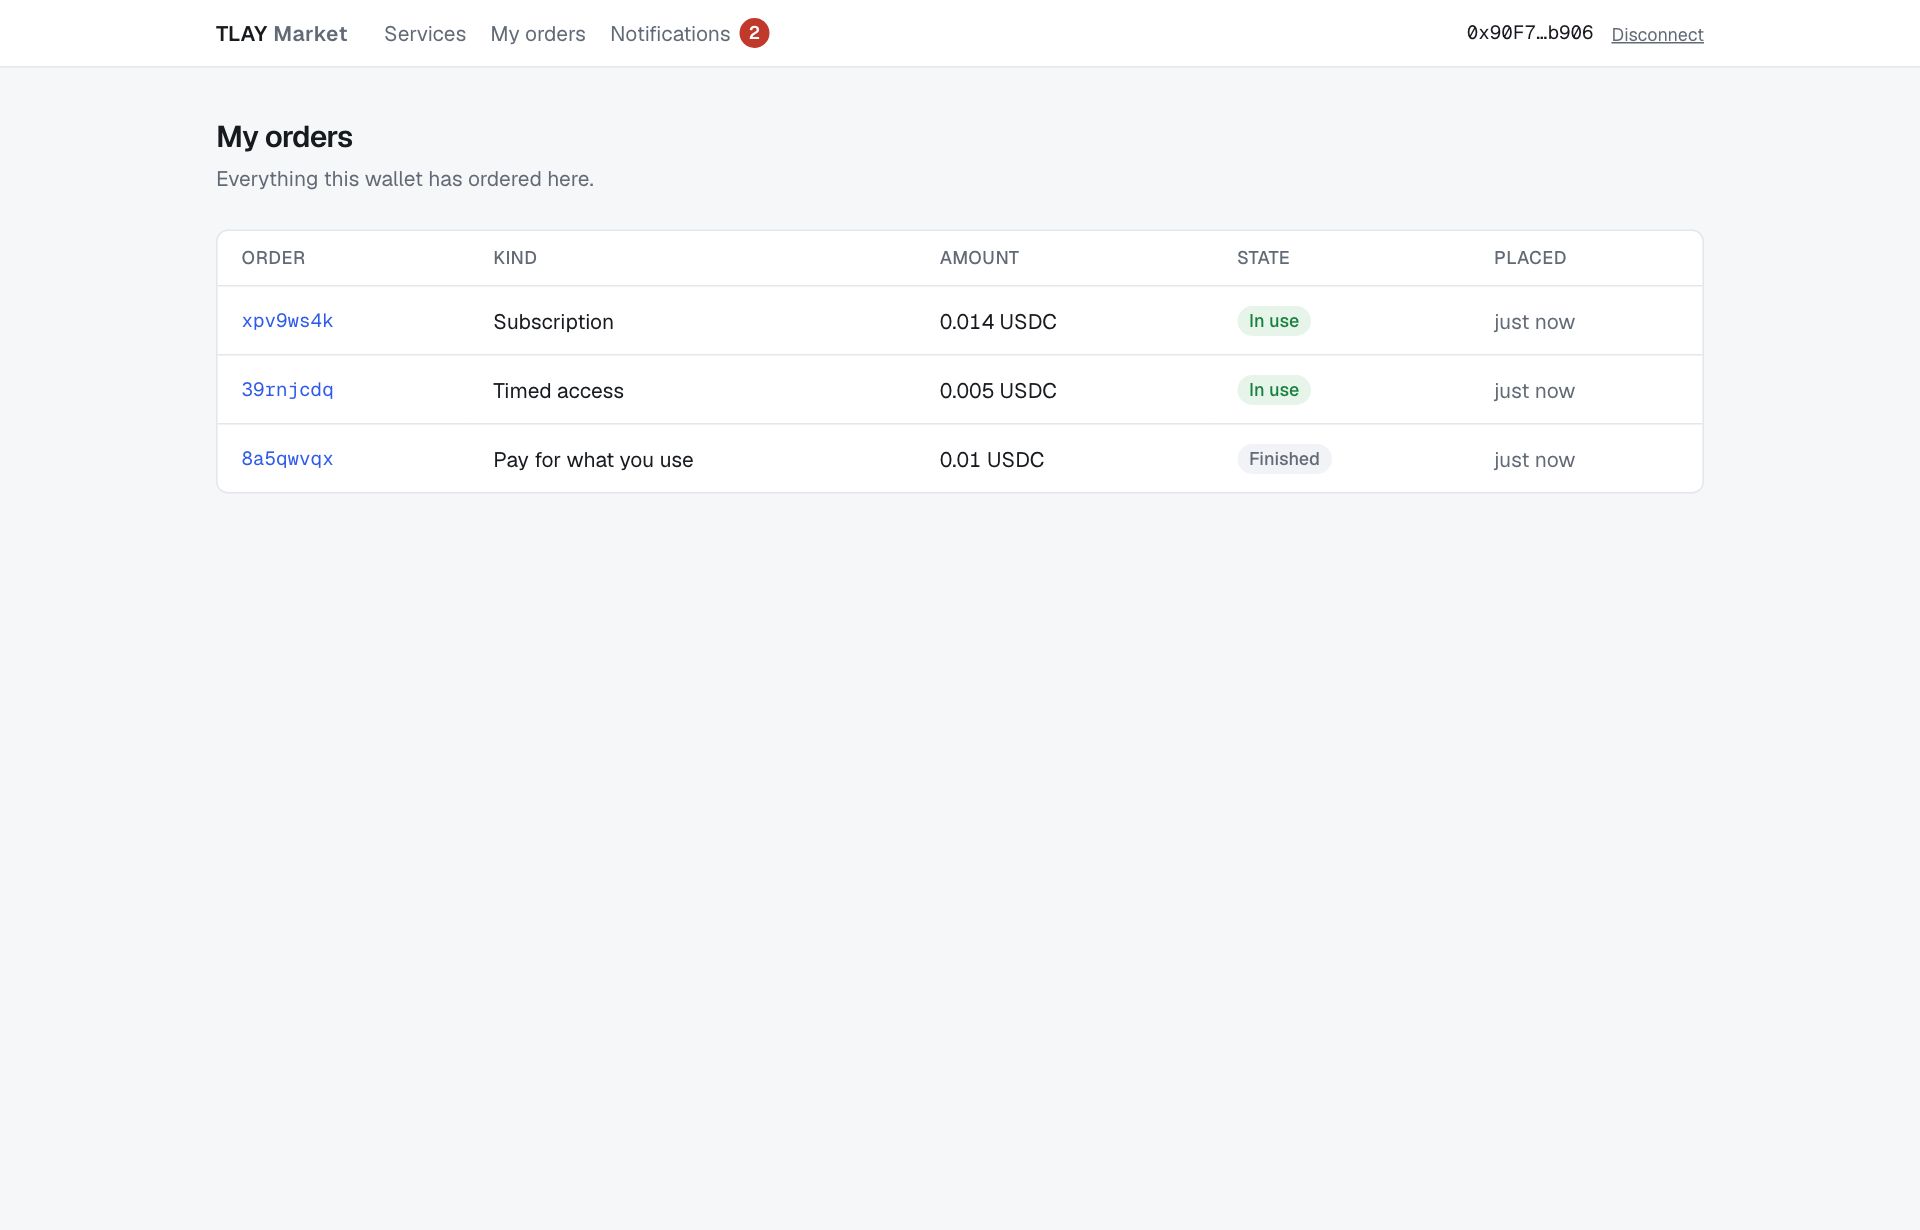1920x1230 pixels.
Task: Click the PLACED column header
Action: (x=1530, y=258)
